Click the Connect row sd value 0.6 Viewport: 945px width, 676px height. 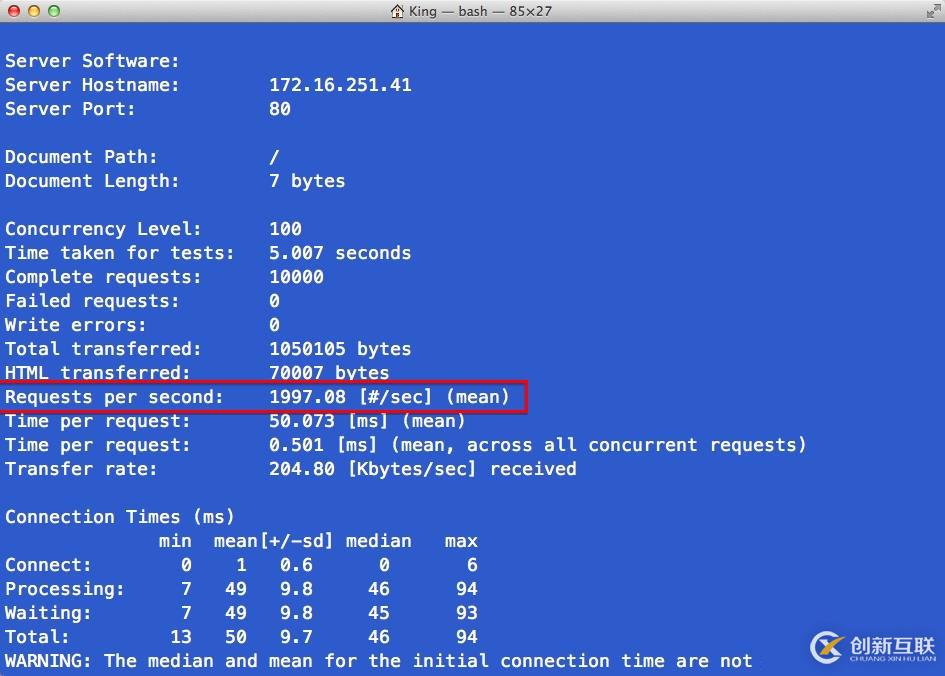(x=296, y=565)
